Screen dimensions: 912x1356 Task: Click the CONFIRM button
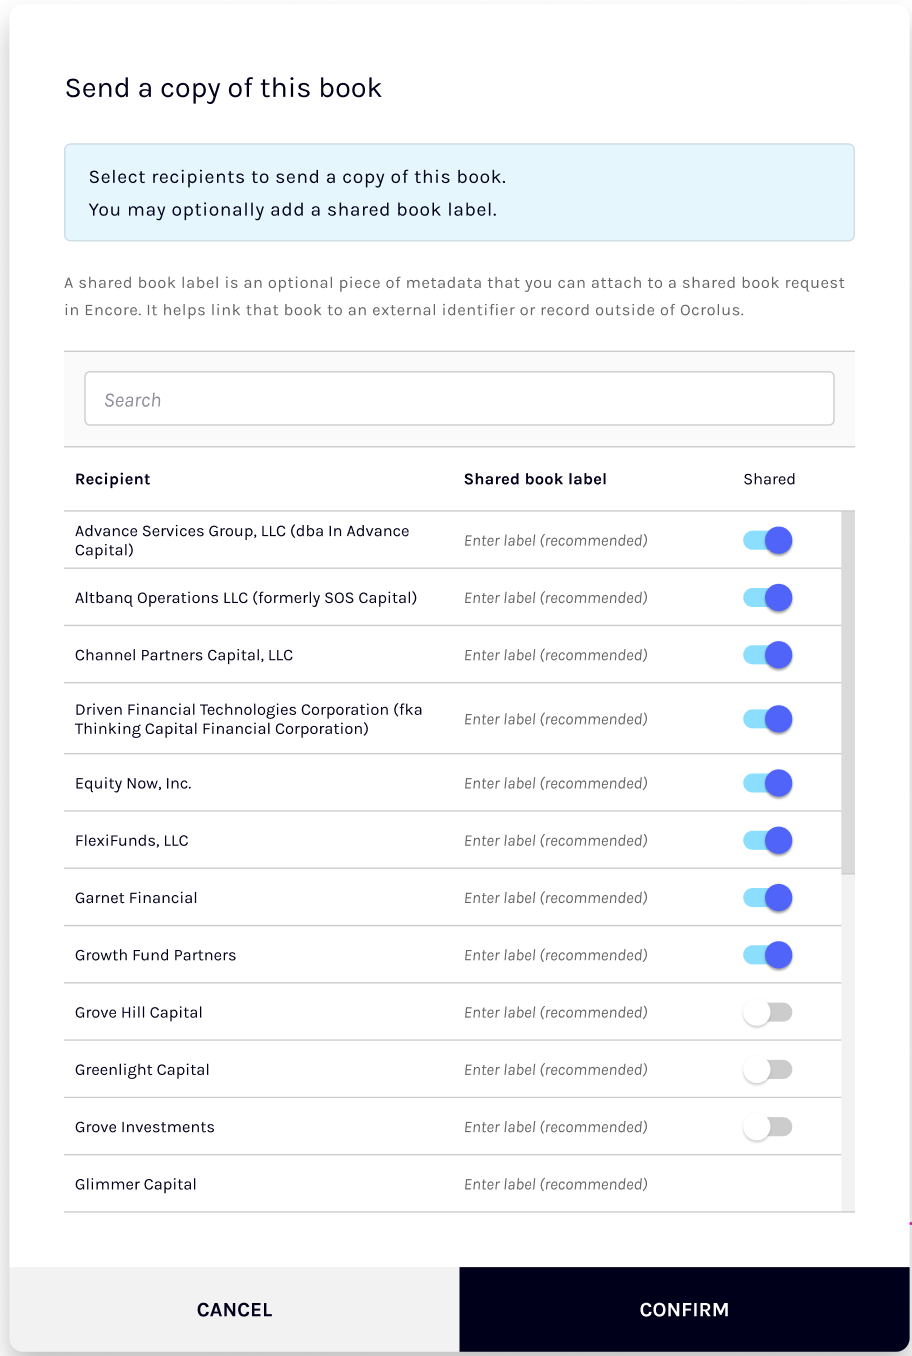click(x=684, y=1310)
